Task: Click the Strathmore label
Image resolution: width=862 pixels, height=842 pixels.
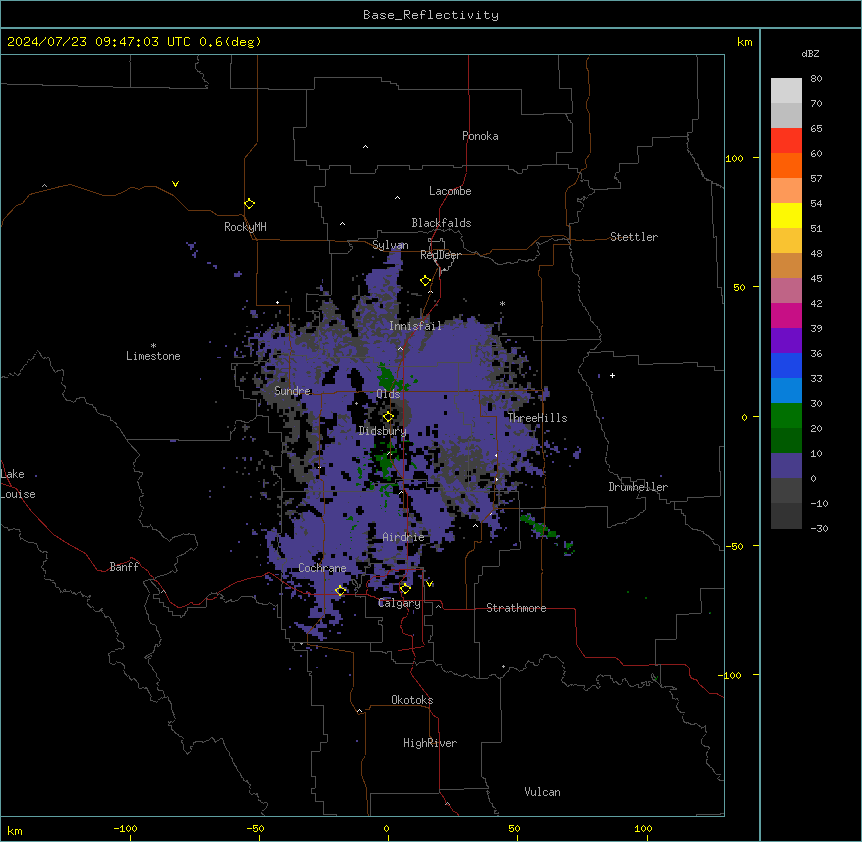Action: (516, 608)
